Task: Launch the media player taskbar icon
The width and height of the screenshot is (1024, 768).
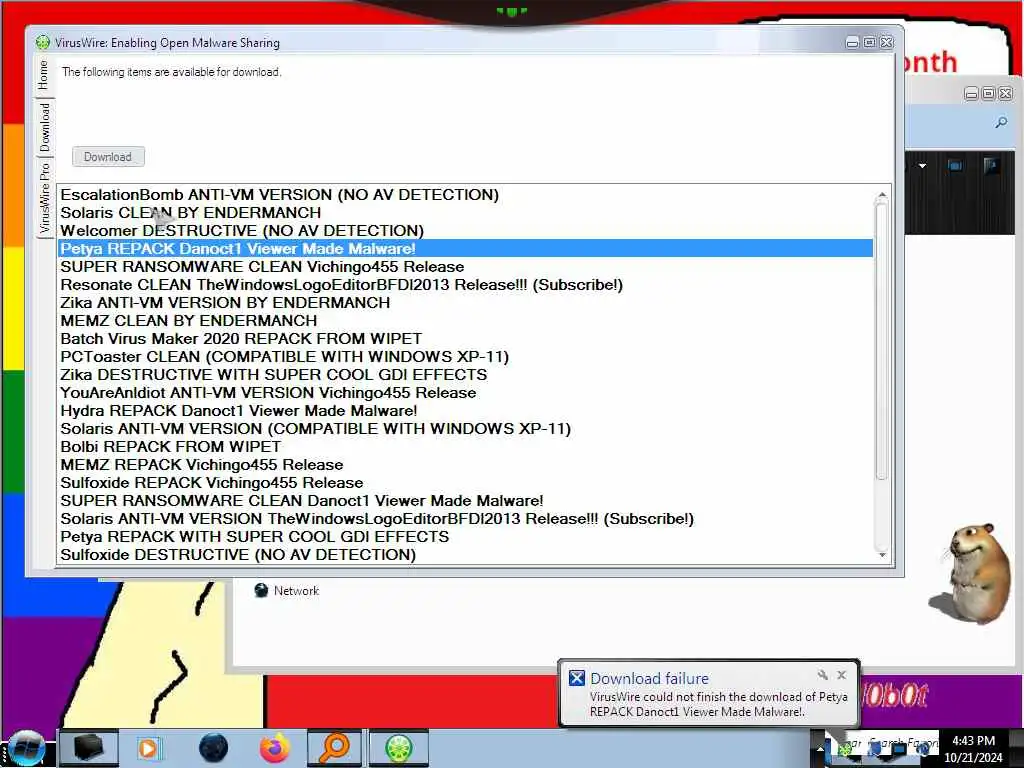Action: pyautogui.click(x=149, y=748)
